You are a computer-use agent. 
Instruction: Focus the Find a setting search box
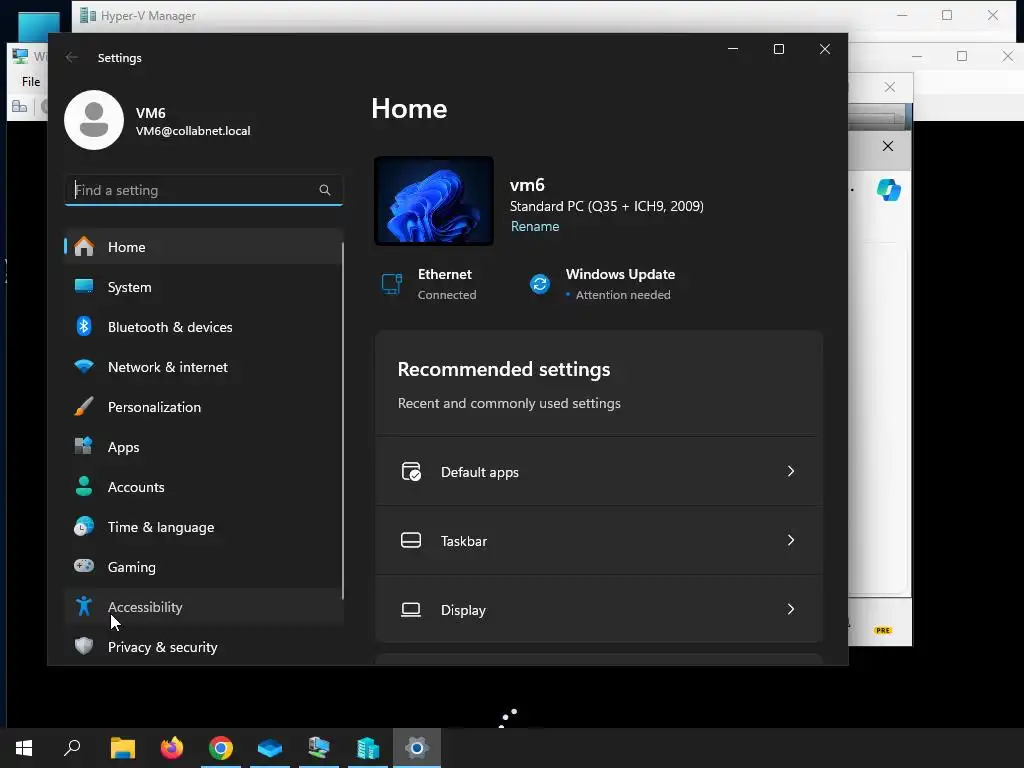(x=203, y=190)
